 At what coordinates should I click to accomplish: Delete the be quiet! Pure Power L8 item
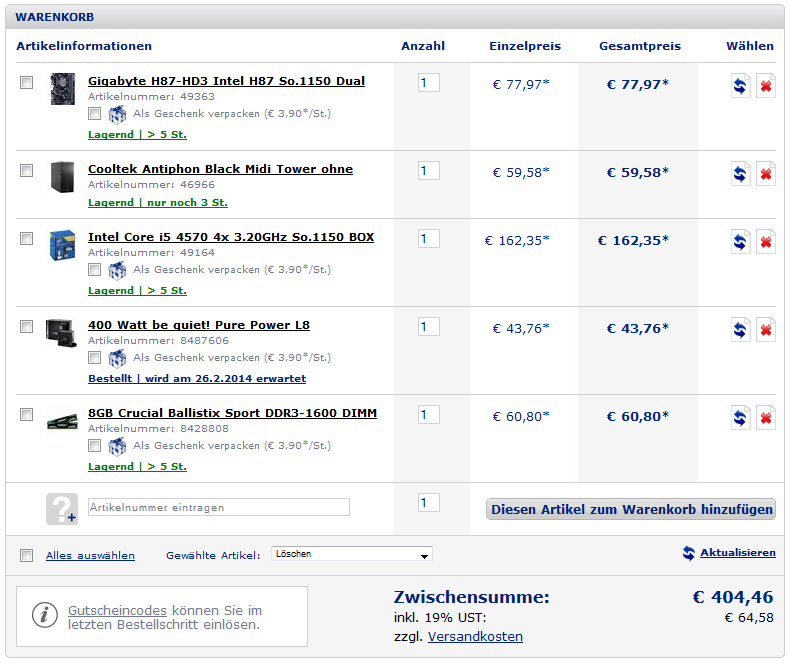[x=766, y=329]
